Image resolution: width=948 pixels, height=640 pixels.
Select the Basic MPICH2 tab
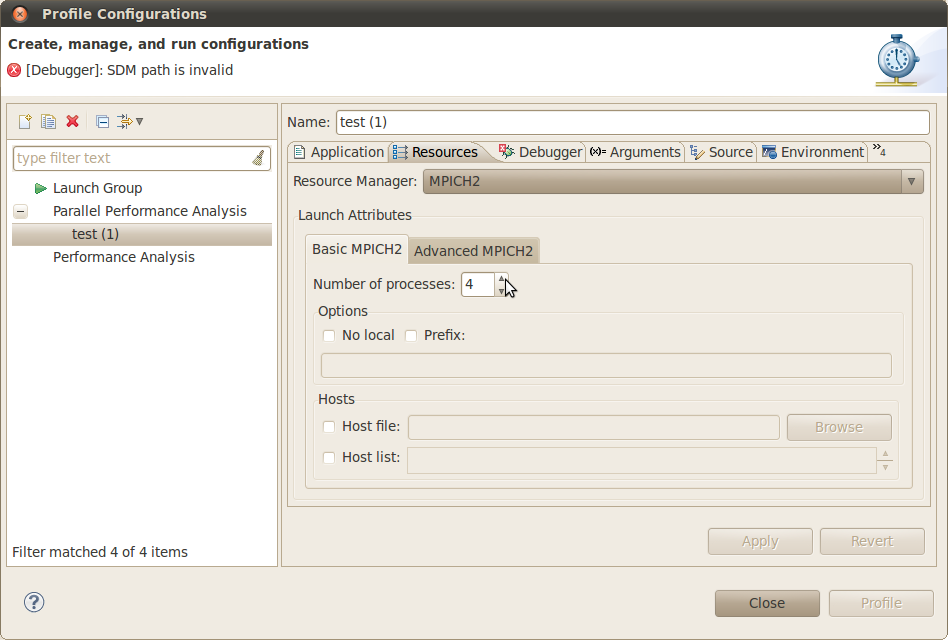pos(357,249)
